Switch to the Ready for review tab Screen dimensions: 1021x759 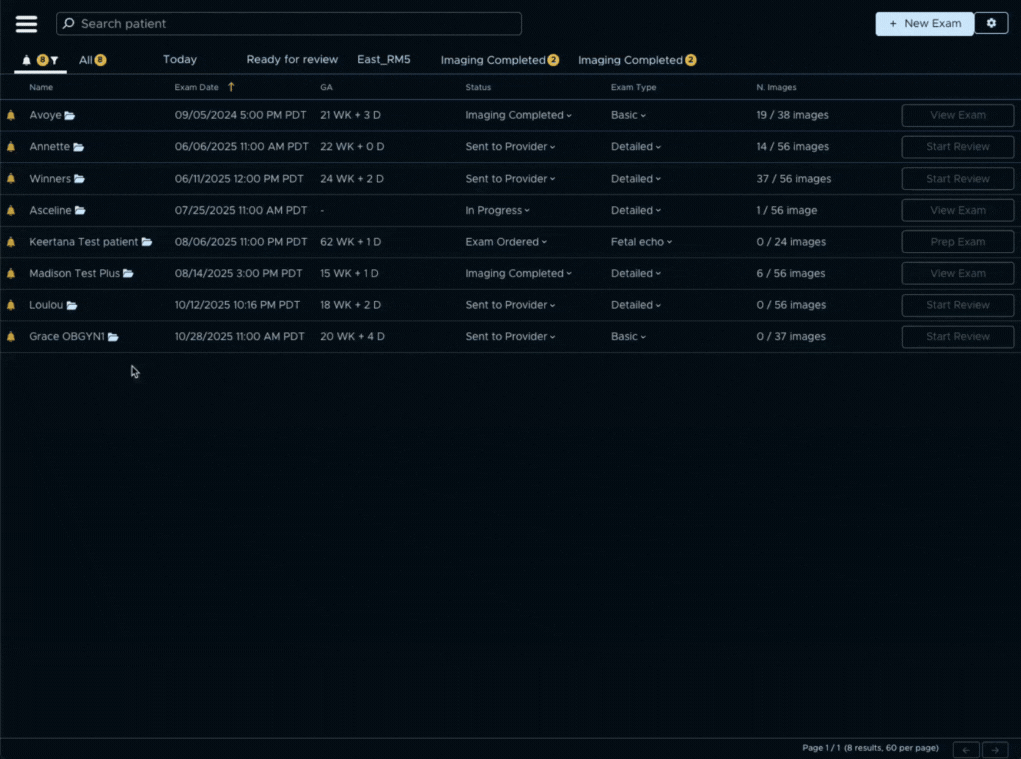(292, 60)
